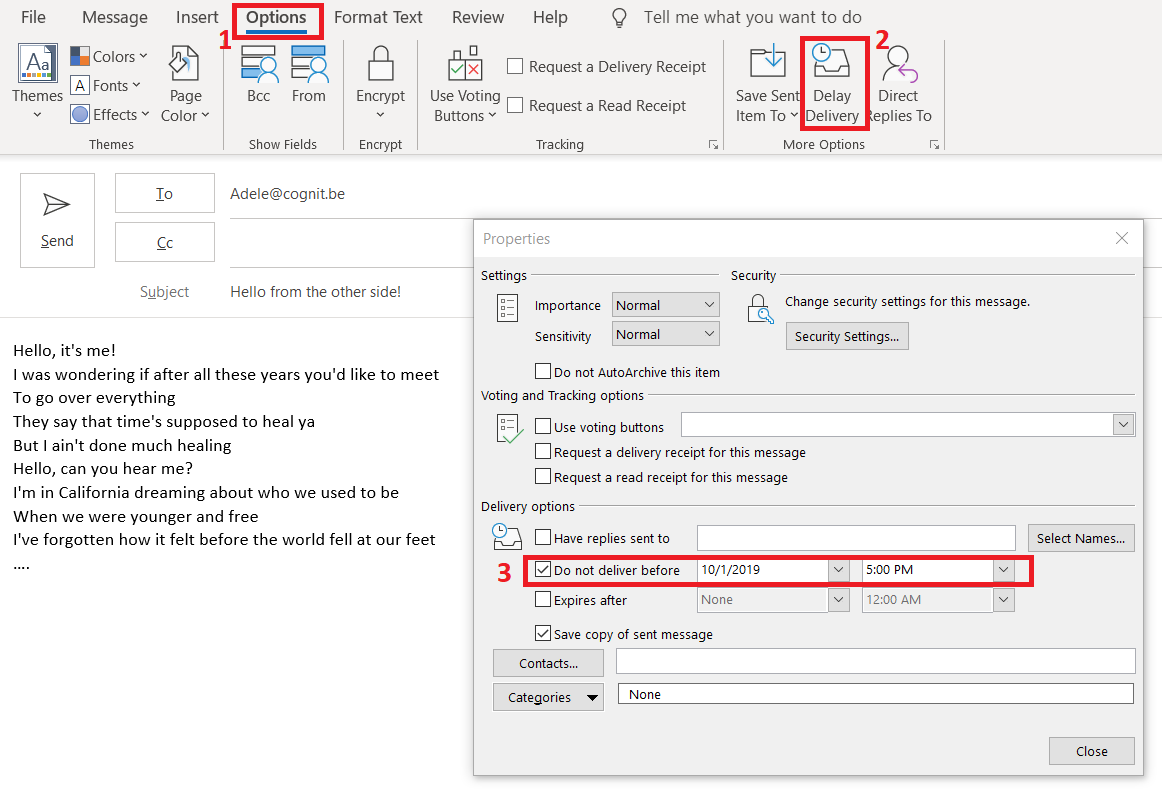Click the Contacts button

coord(548,663)
